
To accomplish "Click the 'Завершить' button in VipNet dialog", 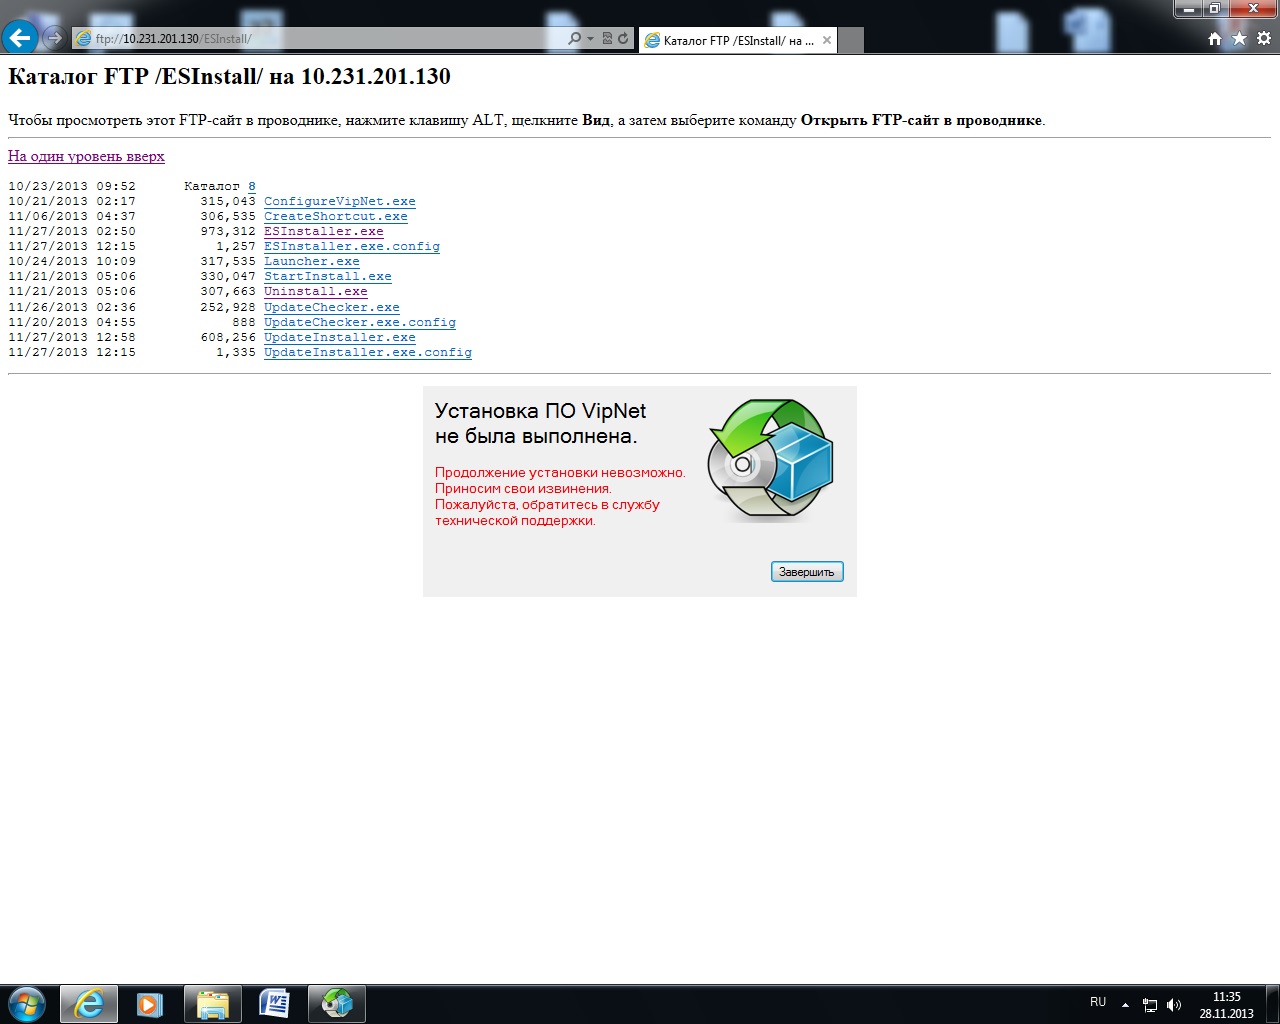I will tap(807, 572).
